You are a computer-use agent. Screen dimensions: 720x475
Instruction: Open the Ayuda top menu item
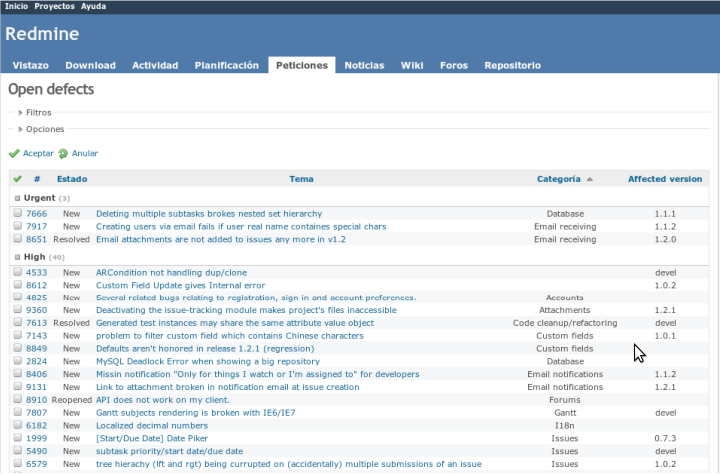click(93, 6)
